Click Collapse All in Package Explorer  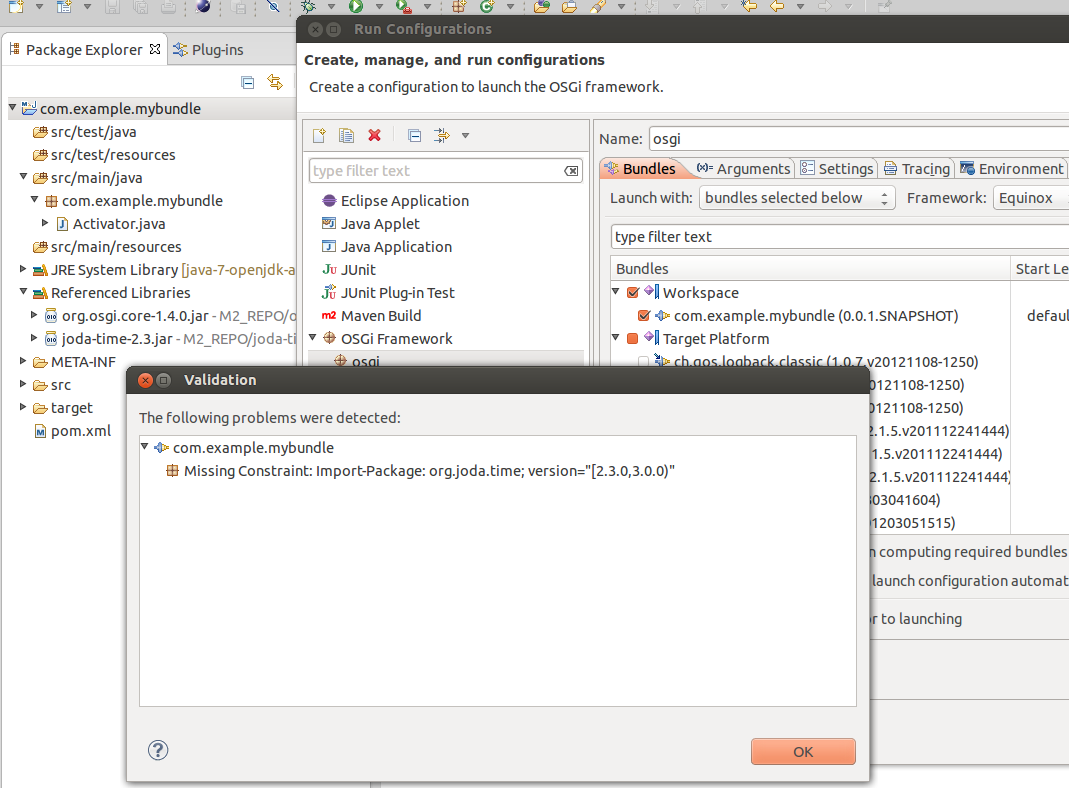coord(248,82)
